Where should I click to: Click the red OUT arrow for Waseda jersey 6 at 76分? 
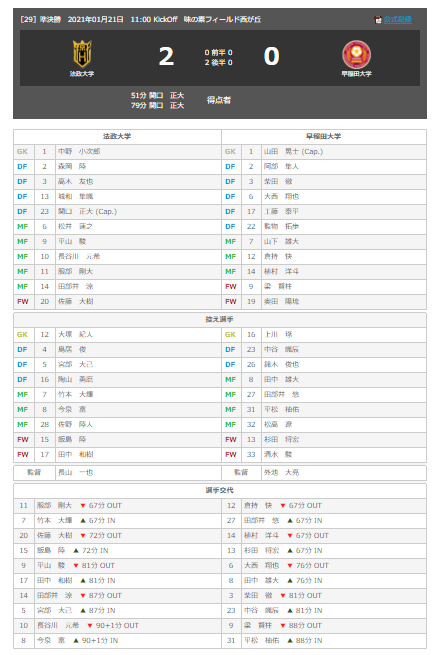click(290, 566)
